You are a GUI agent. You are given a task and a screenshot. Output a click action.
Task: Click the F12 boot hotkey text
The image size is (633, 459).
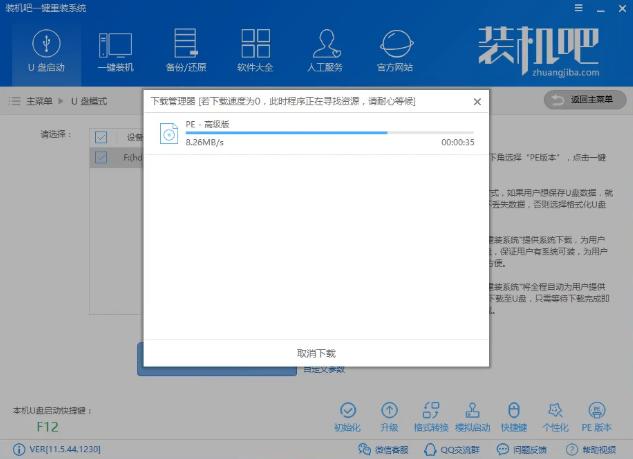[48, 427]
